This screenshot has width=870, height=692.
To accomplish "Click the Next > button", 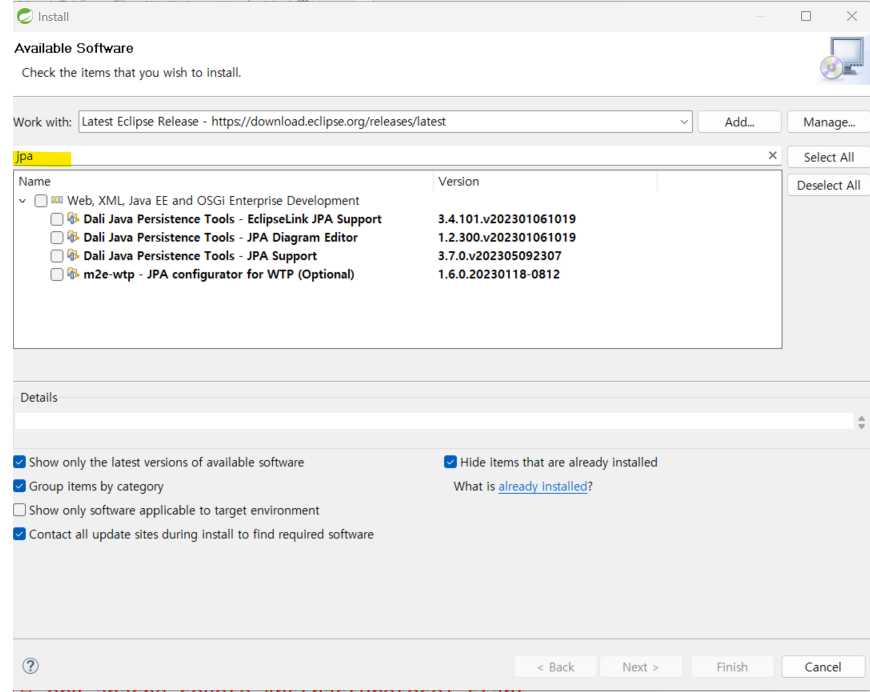I will 640,666.
